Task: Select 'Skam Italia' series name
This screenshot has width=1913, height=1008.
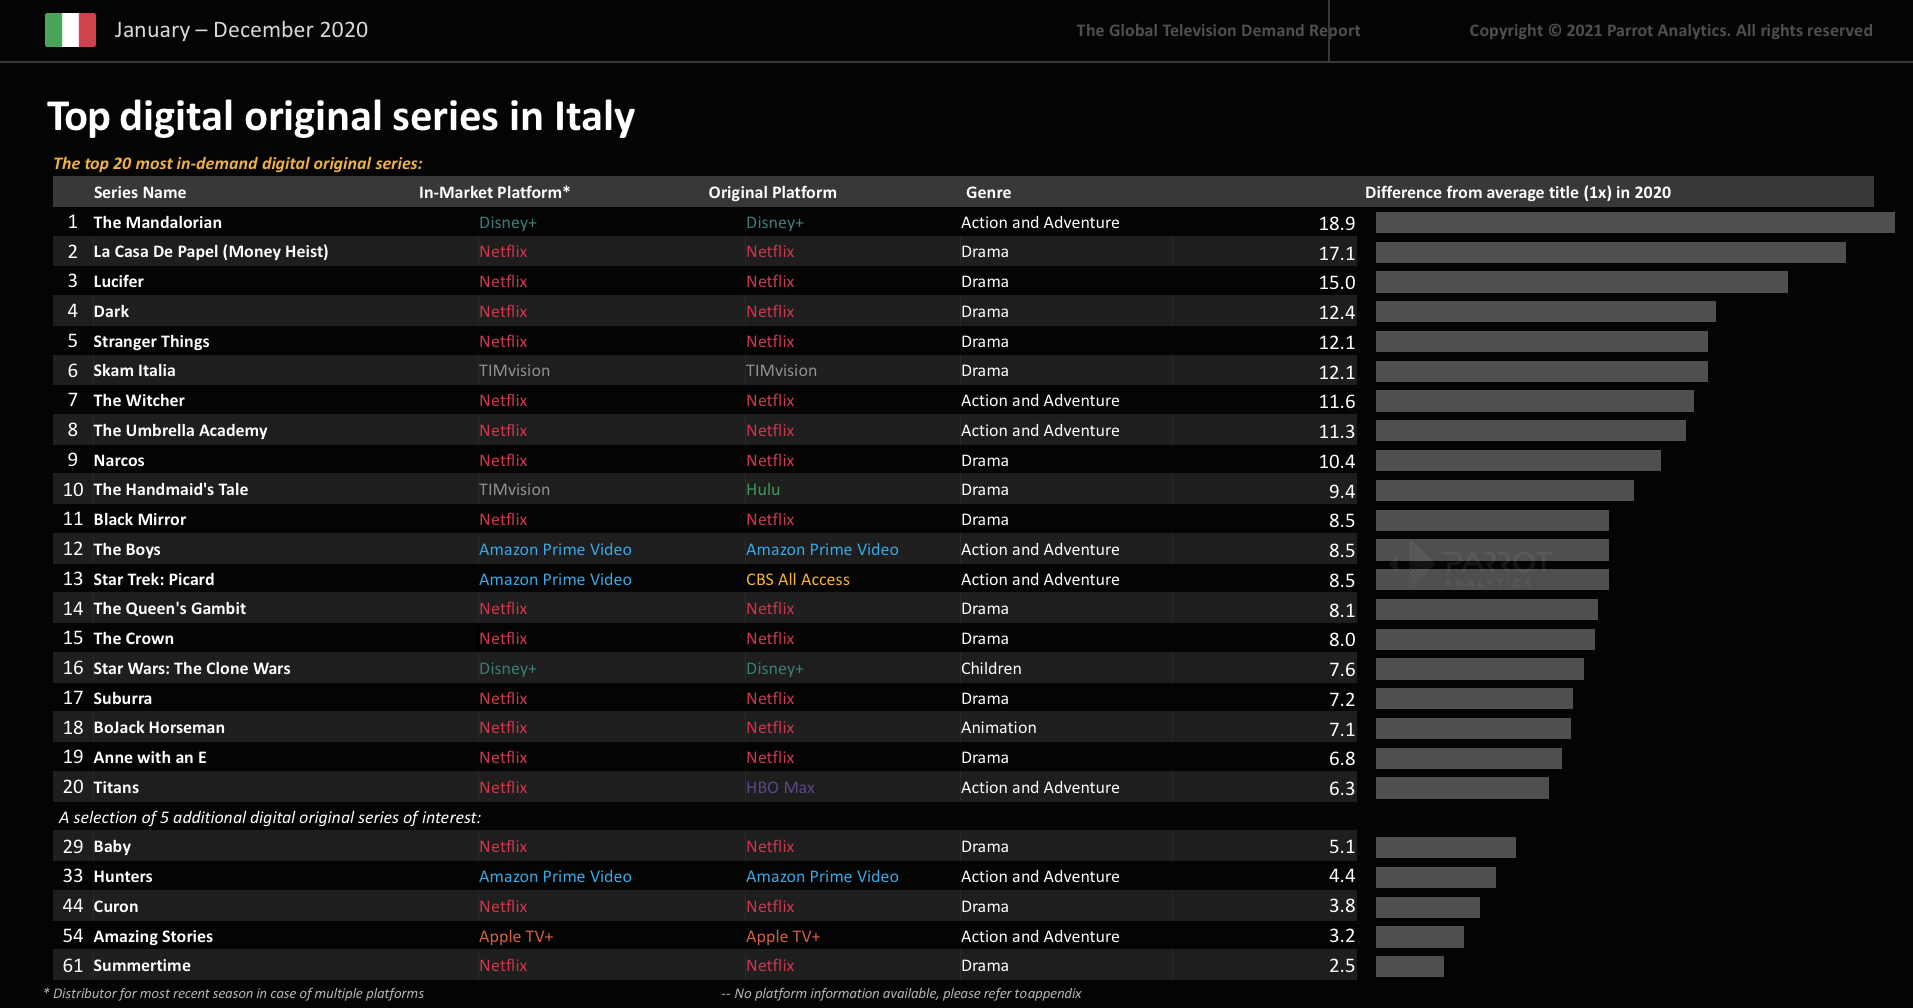Action: coord(134,370)
